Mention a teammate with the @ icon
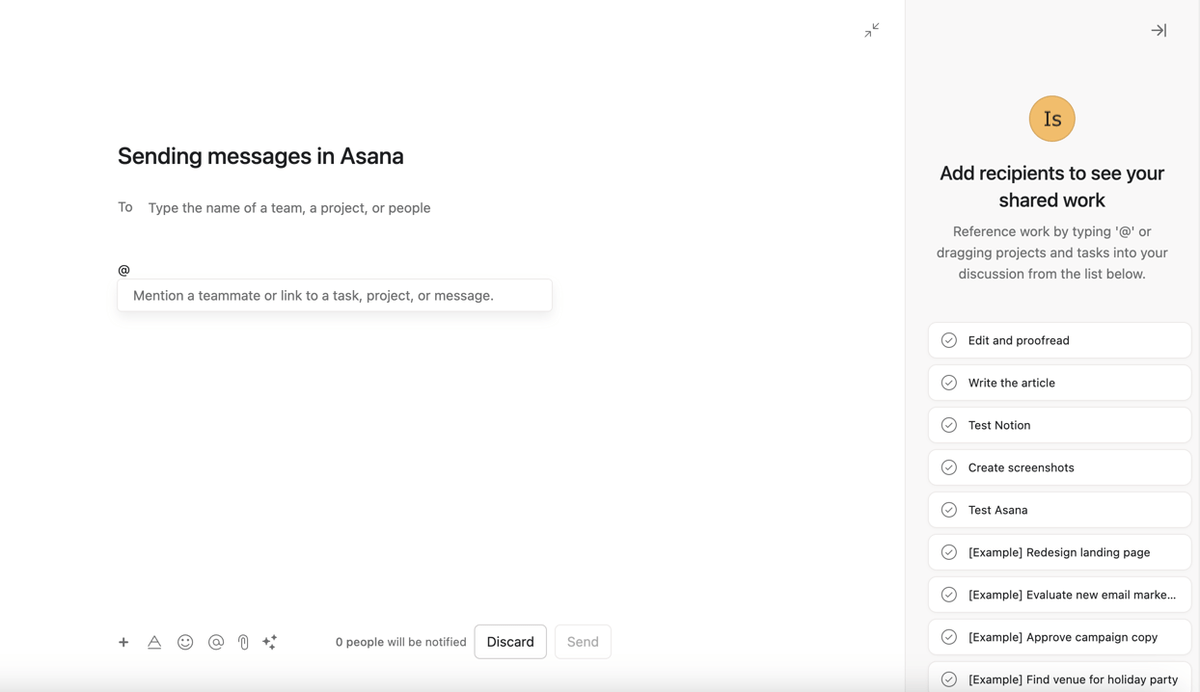This screenshot has width=1200, height=692. (x=216, y=642)
